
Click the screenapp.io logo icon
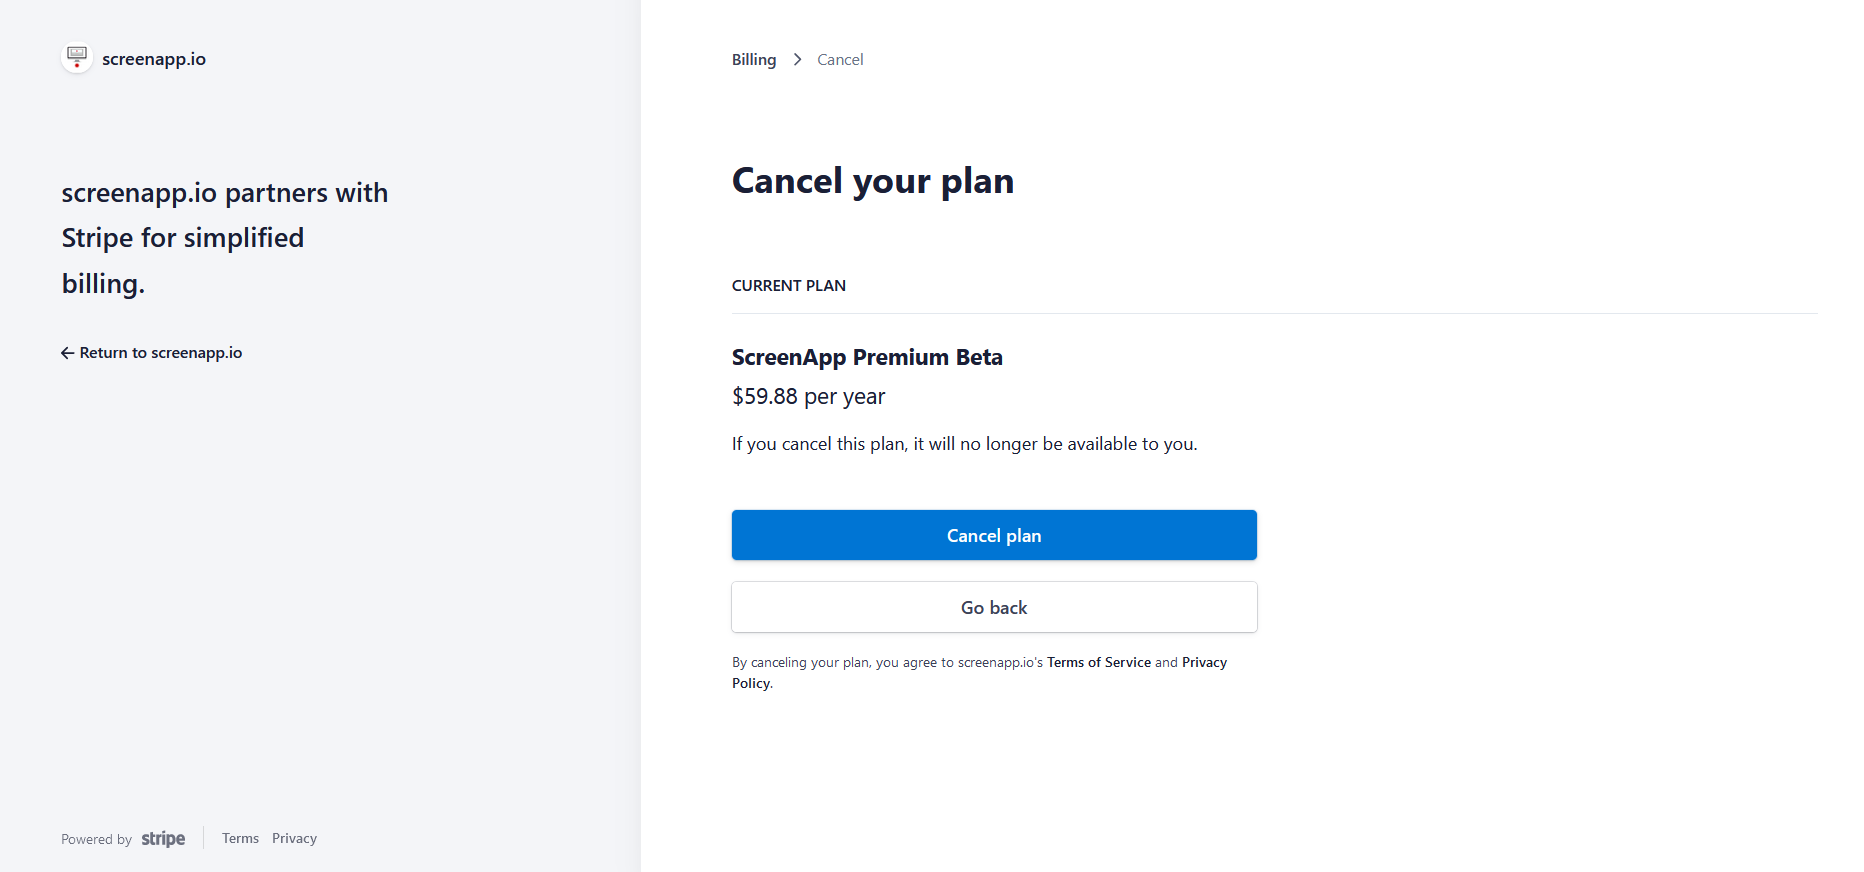click(x=77, y=58)
